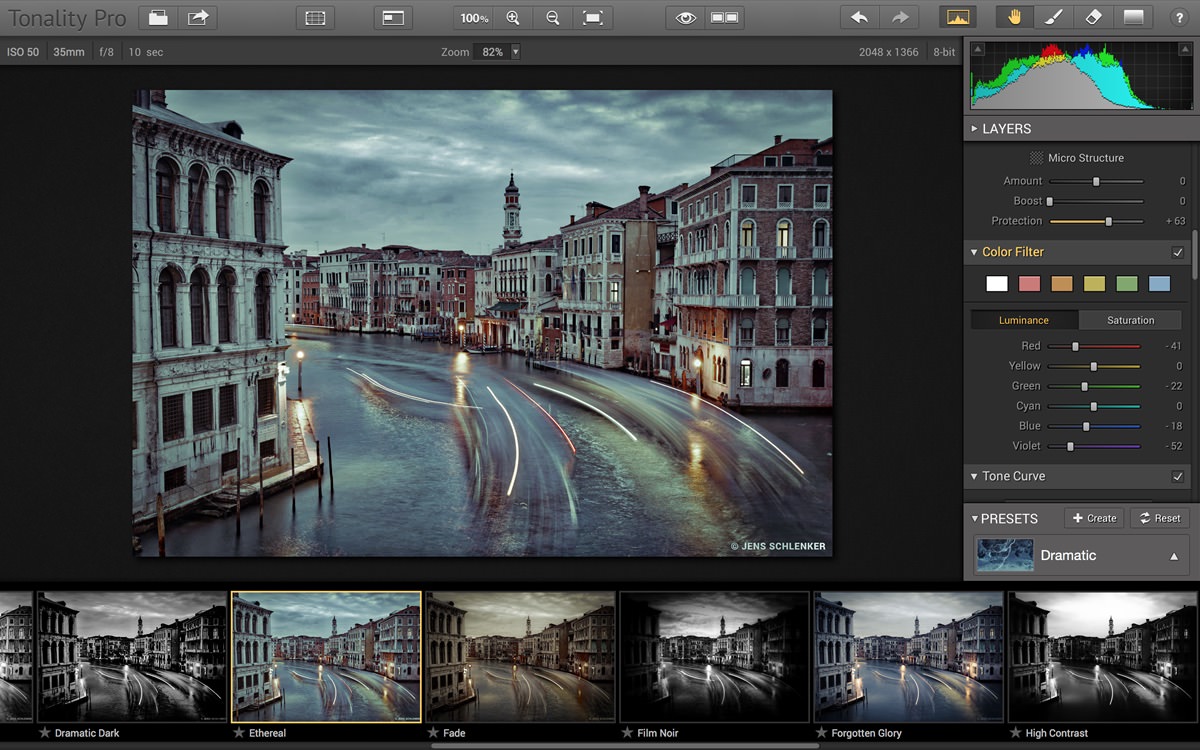Enable side-by-side compare view
This screenshot has width=1200, height=750.
click(x=724, y=18)
